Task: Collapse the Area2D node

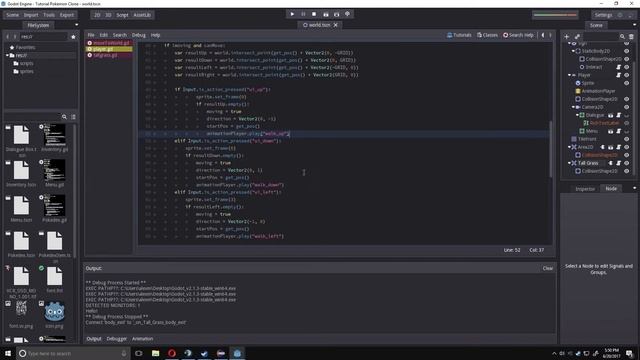Action: tap(569, 147)
